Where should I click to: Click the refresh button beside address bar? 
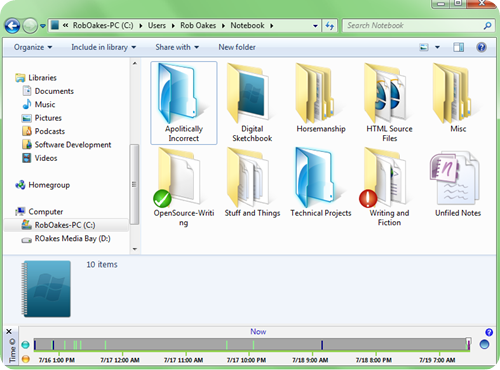(330, 26)
